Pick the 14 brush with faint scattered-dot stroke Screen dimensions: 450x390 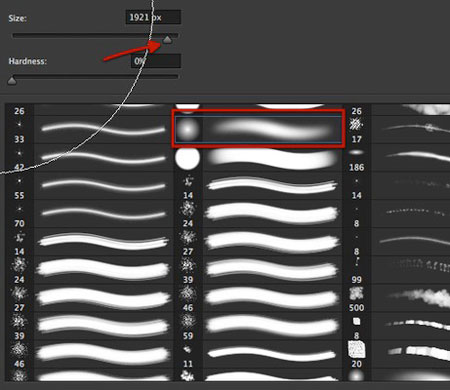click(x=397, y=186)
